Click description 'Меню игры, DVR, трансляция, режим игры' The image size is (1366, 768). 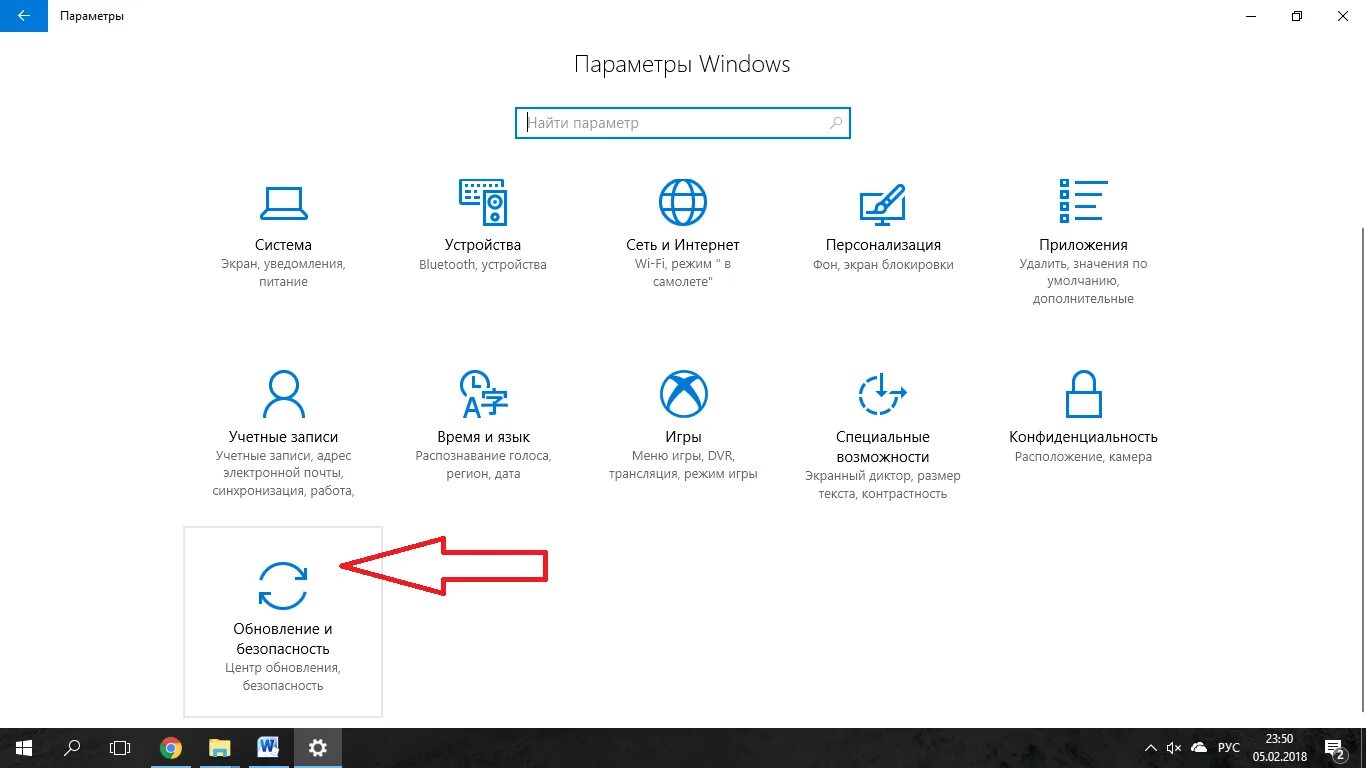[683, 465]
